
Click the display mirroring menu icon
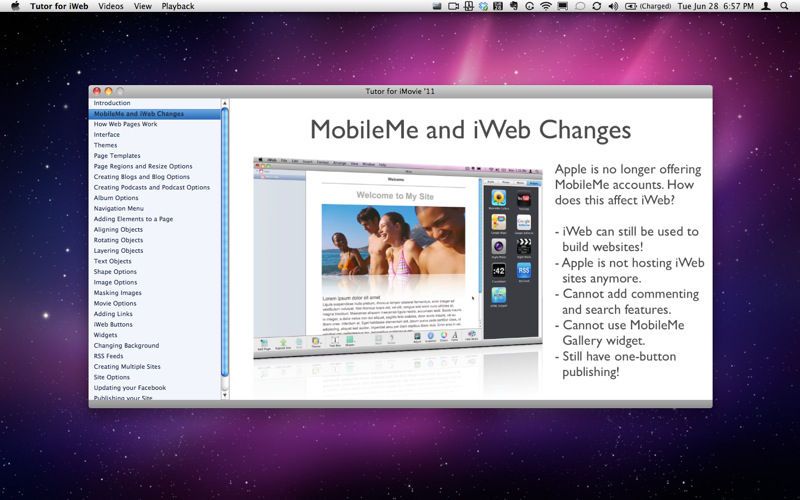click(x=563, y=6)
